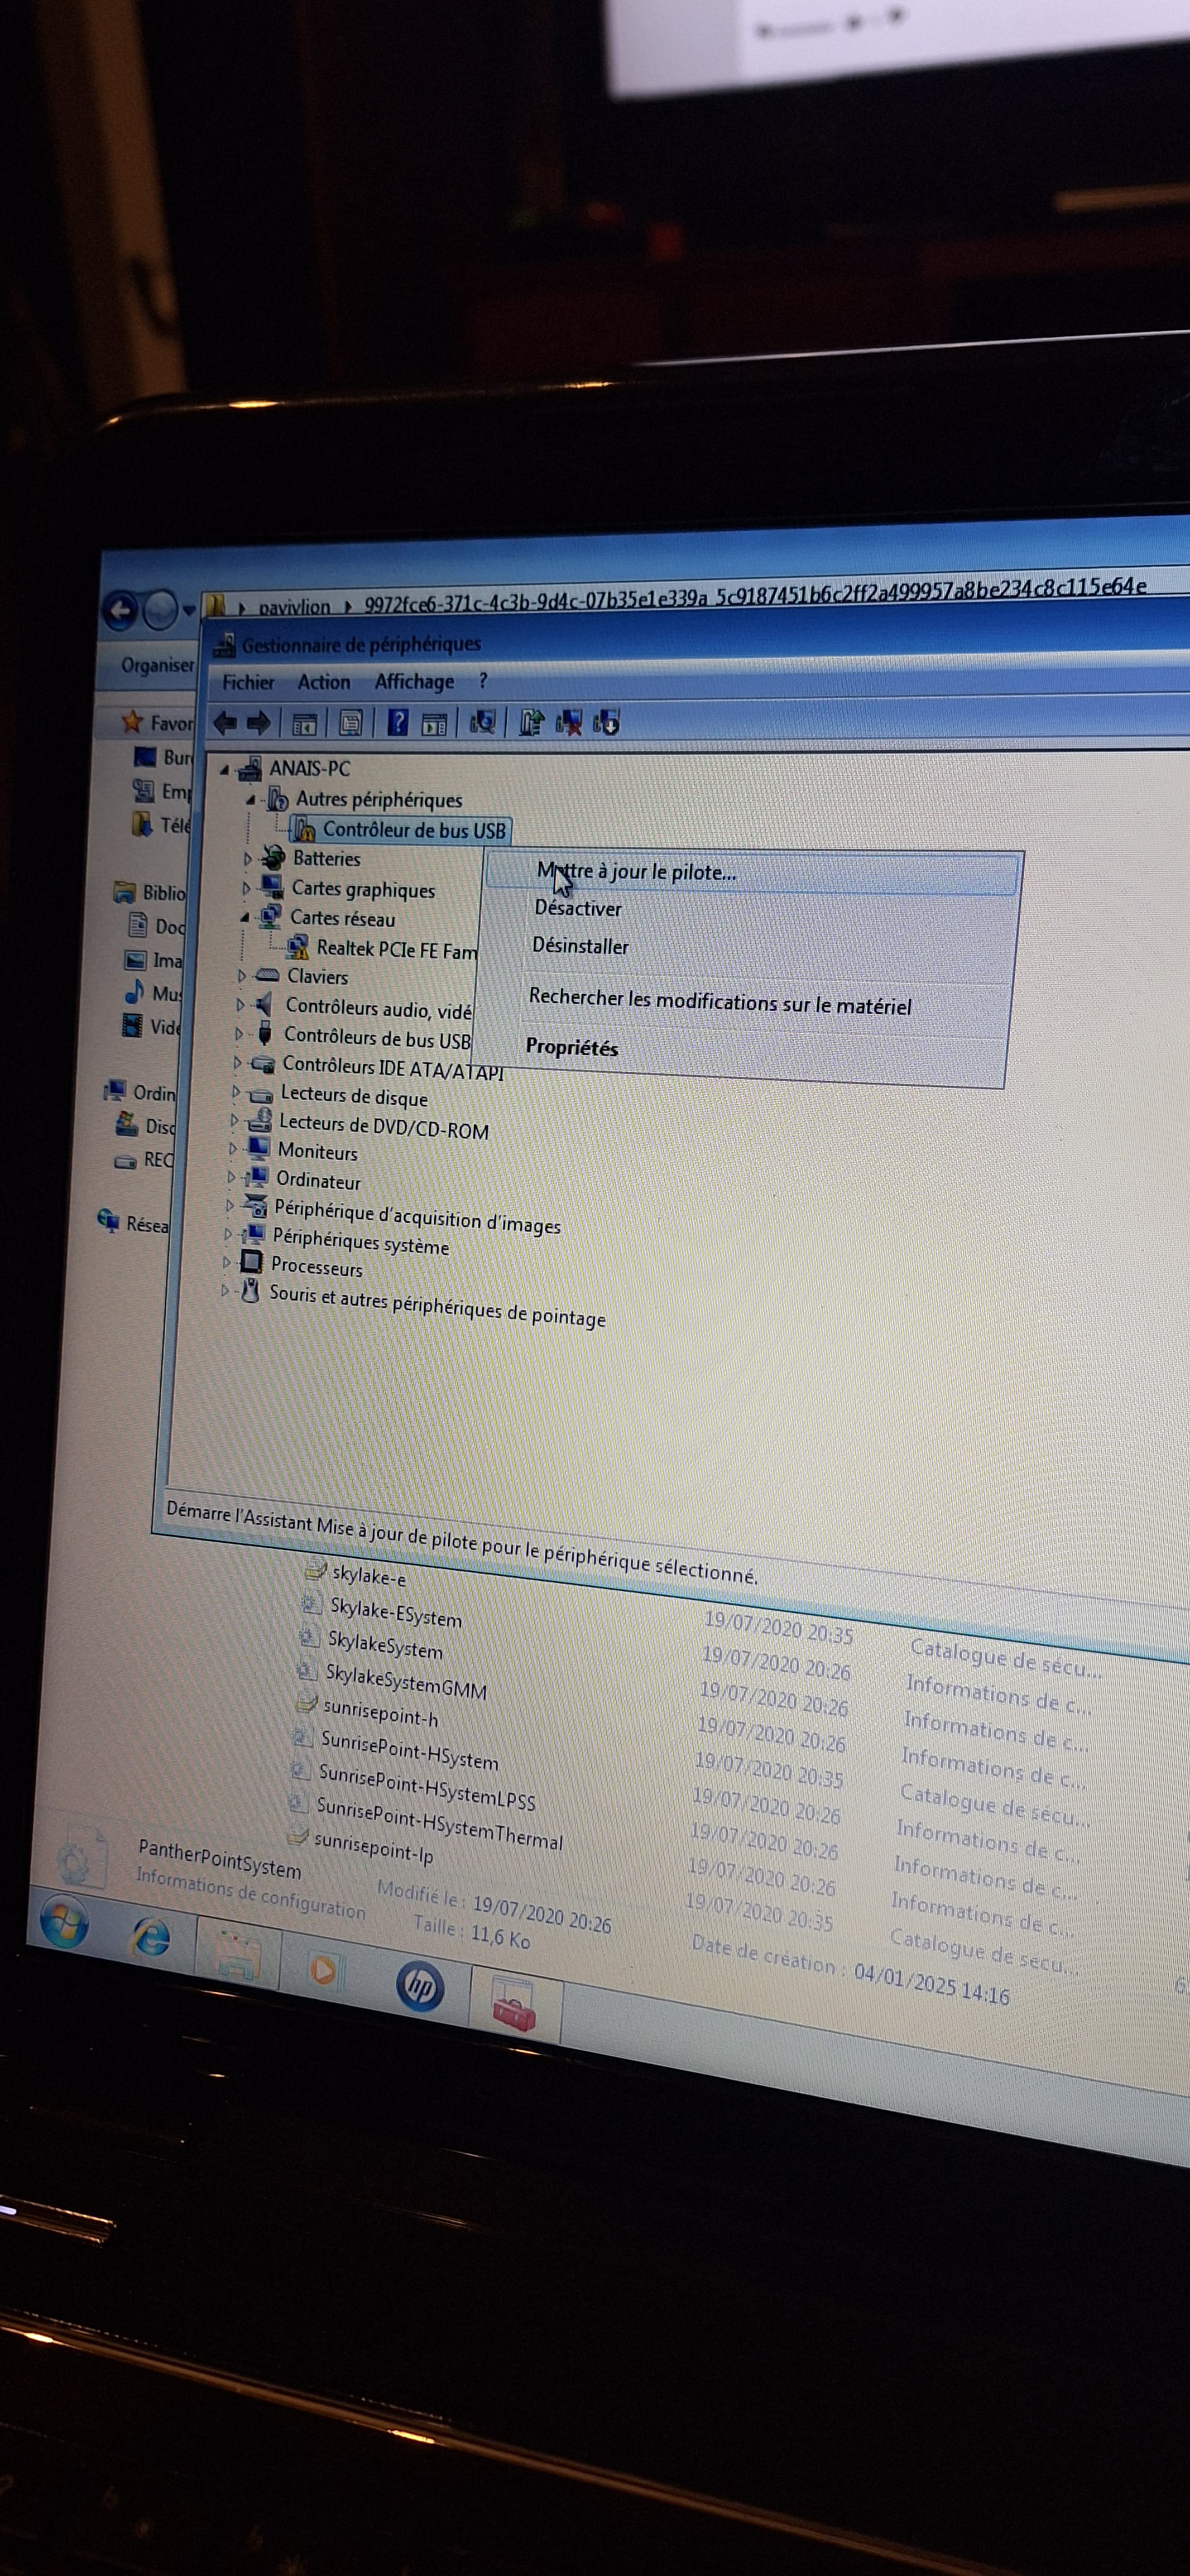
Task: Choose Rechercher les modifications sur le matériel
Action: click(720, 1001)
